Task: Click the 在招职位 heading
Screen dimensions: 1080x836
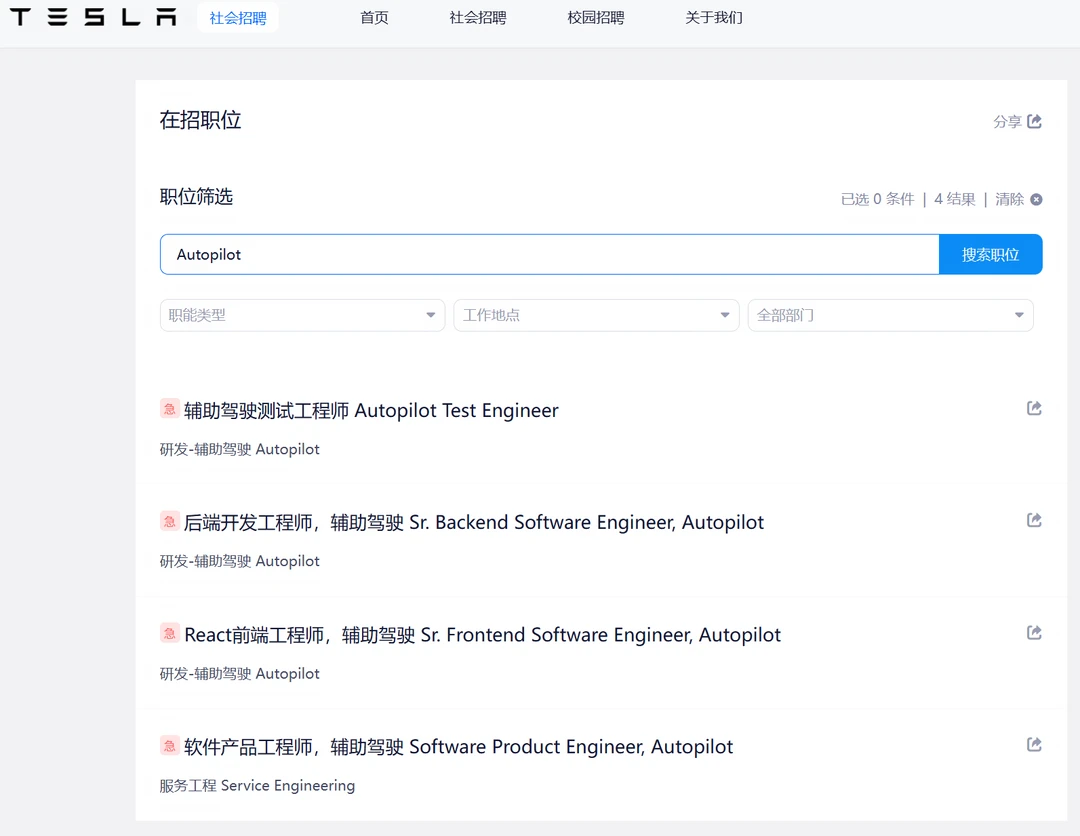Action: point(200,121)
